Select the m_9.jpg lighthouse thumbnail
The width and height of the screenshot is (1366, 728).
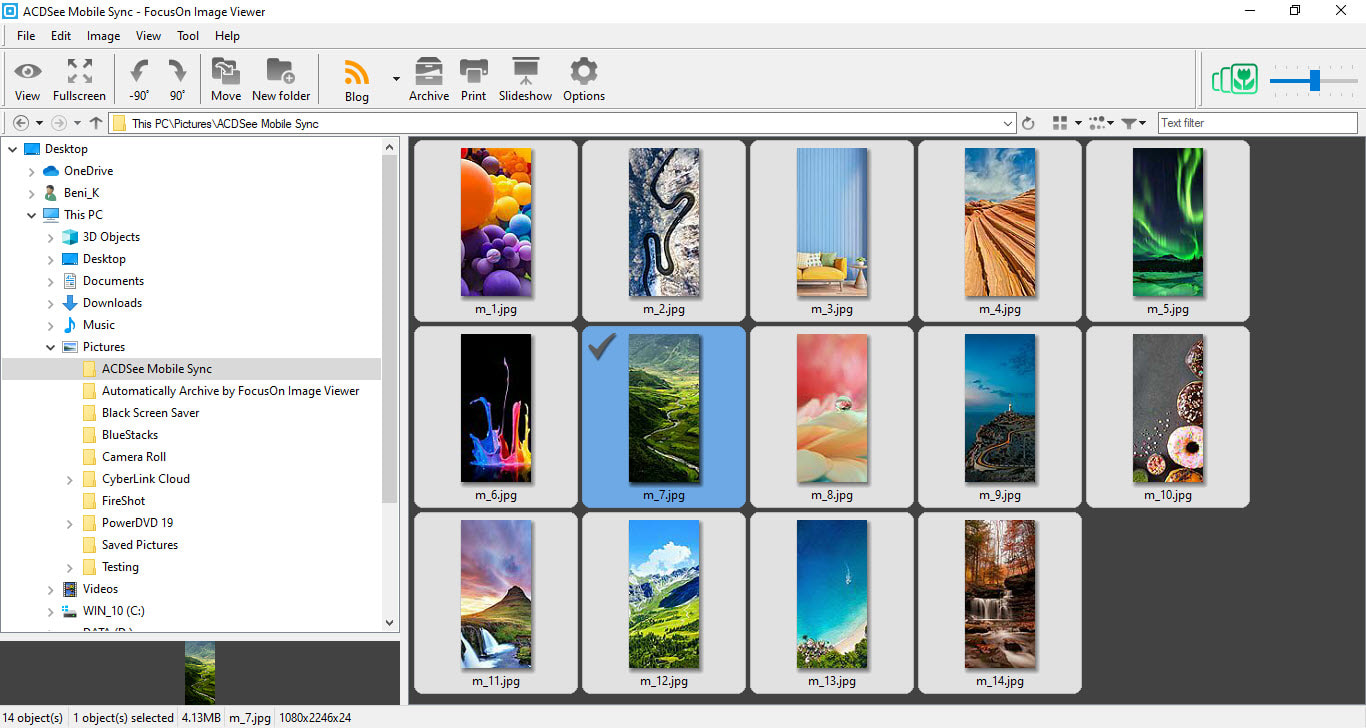(1000, 409)
